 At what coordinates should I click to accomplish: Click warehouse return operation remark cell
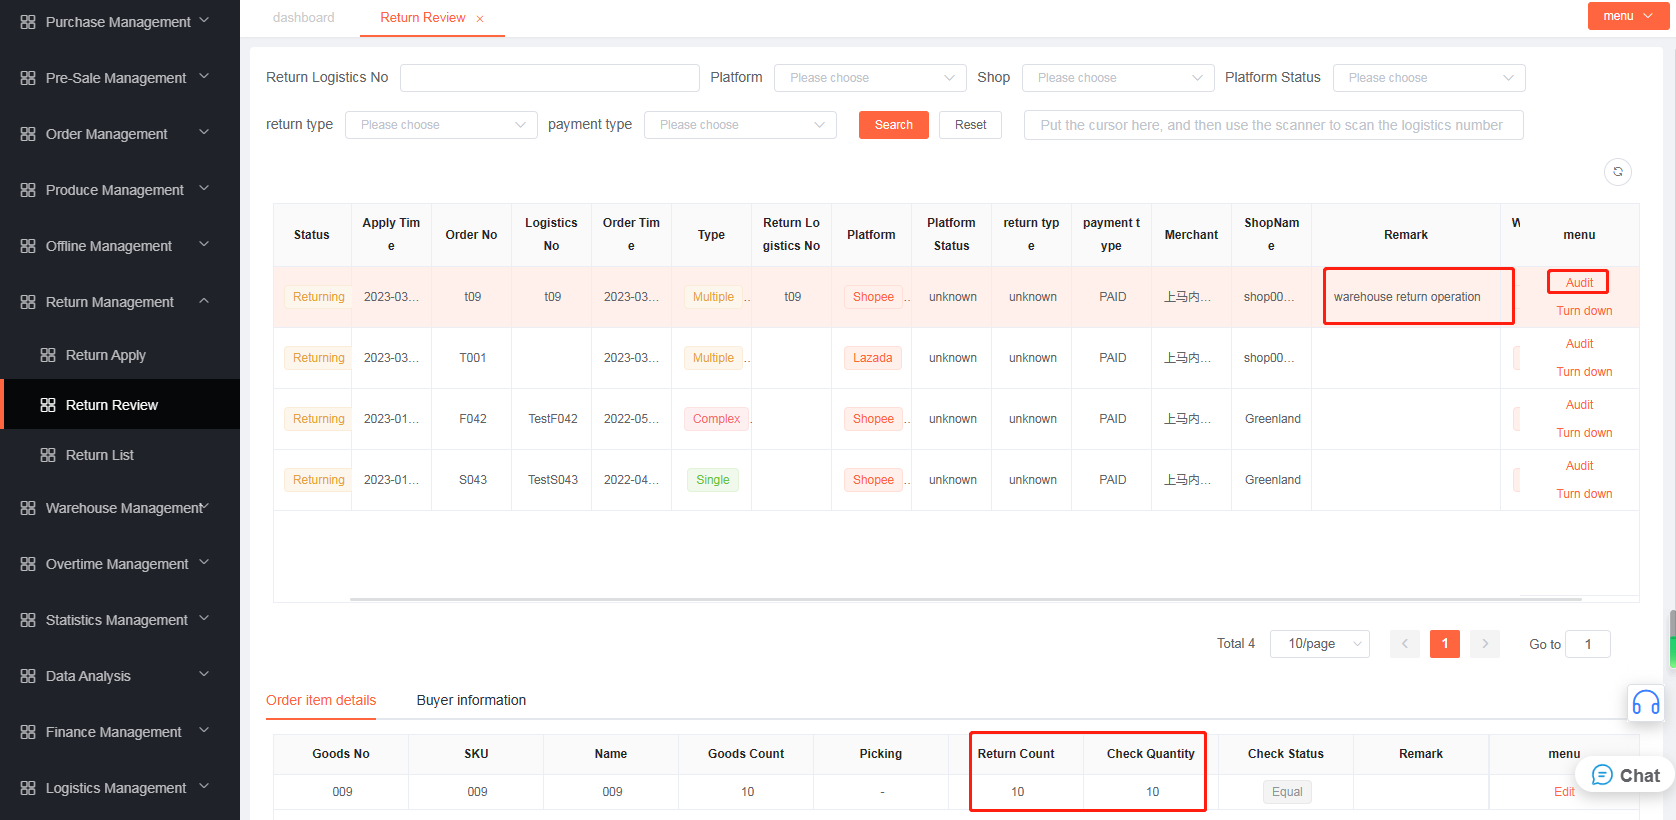coord(1406,297)
